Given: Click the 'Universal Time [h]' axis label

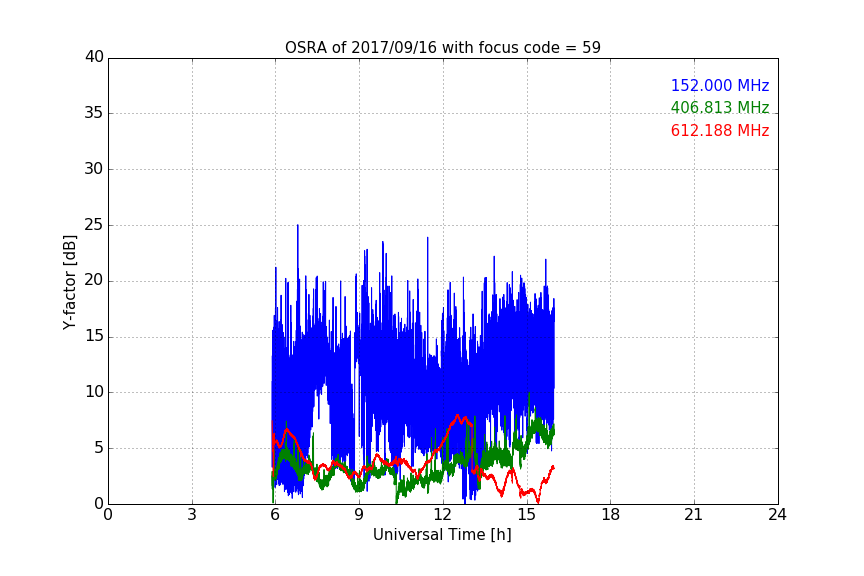Looking at the screenshot, I should tap(442, 535).
